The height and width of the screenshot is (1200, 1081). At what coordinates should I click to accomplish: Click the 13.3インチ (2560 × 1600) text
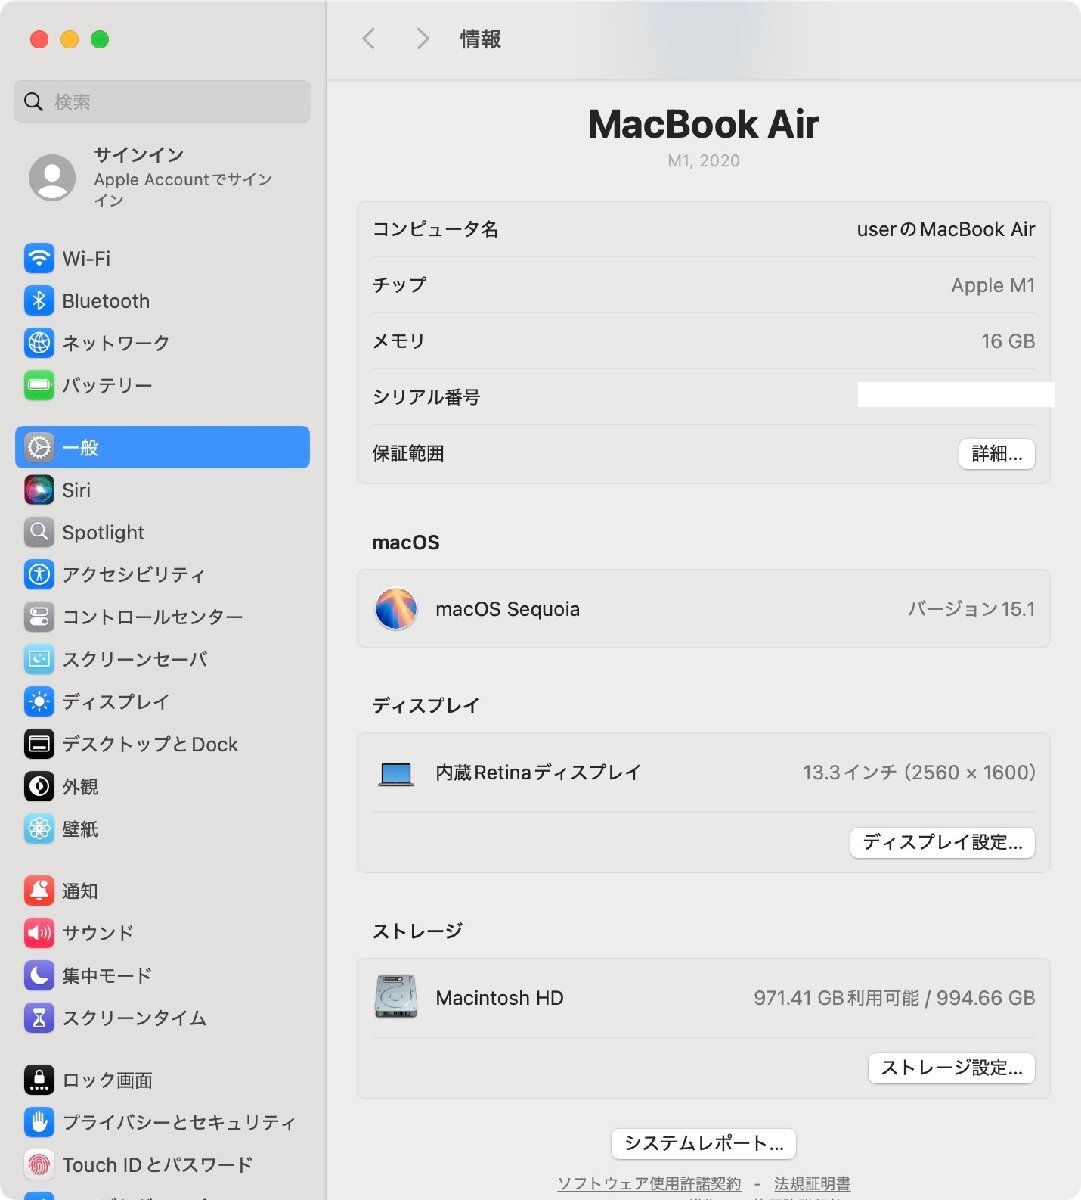[919, 772]
